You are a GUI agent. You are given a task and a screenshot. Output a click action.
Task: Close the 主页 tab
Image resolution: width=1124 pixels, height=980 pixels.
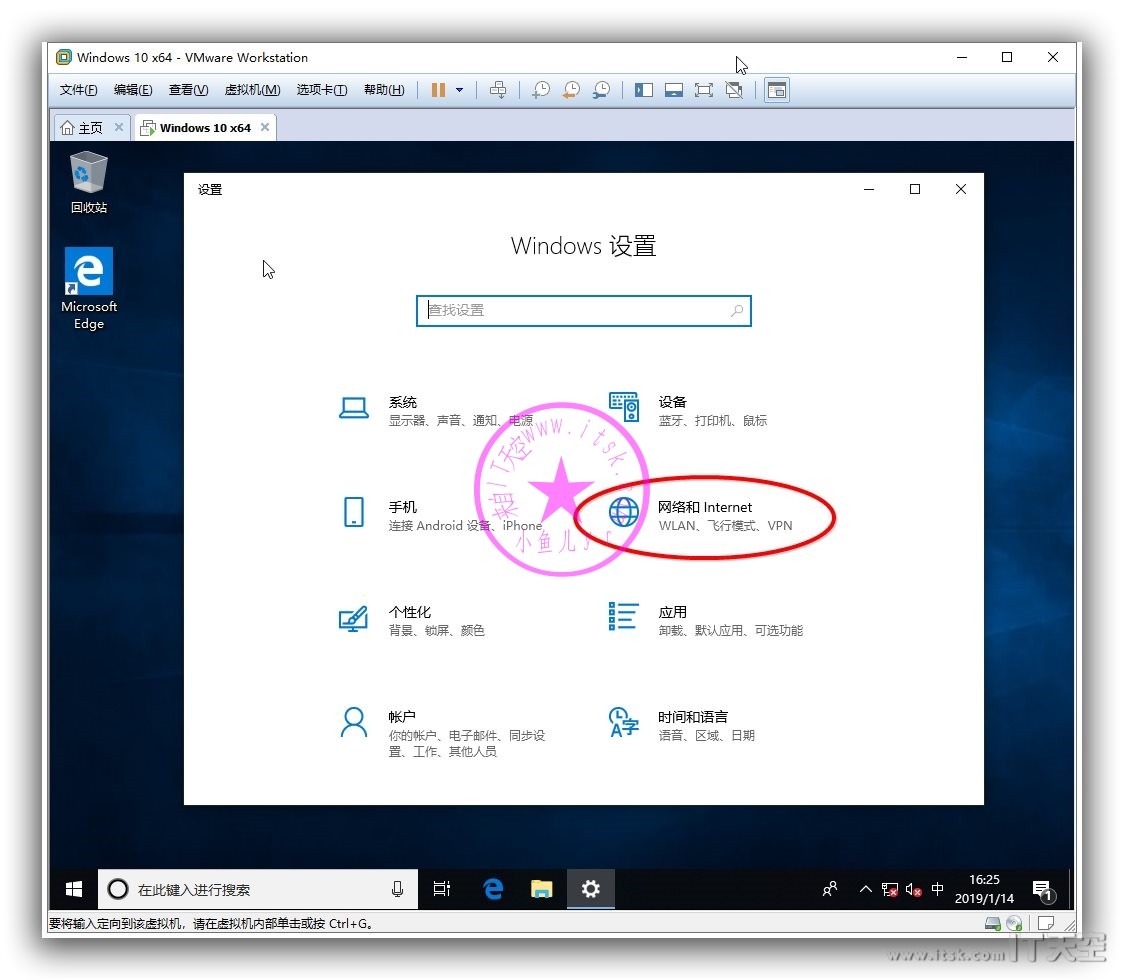119,127
